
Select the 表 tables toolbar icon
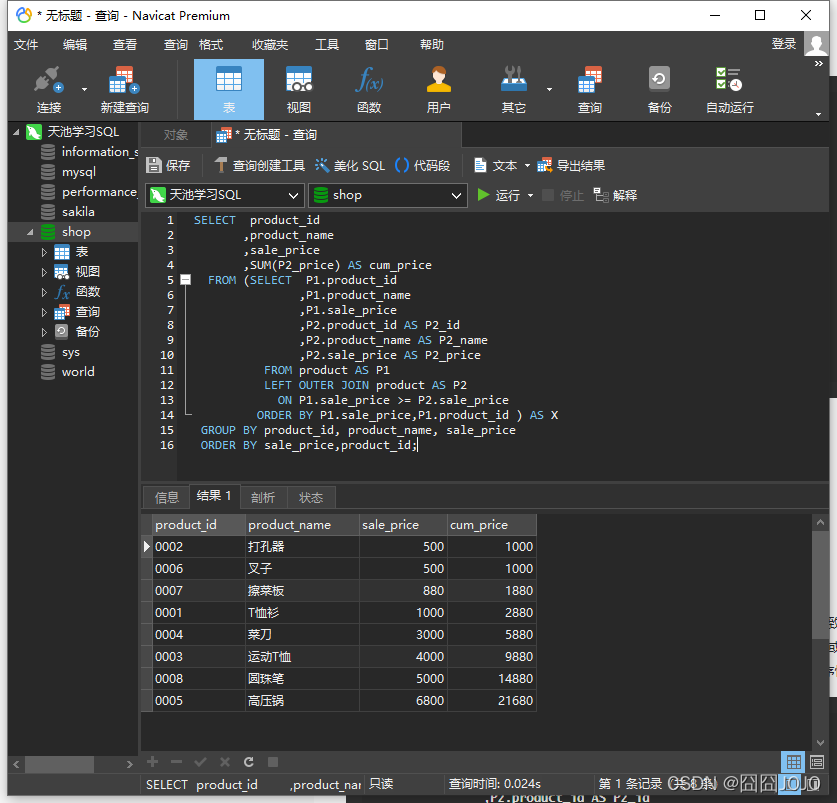[x=228, y=89]
